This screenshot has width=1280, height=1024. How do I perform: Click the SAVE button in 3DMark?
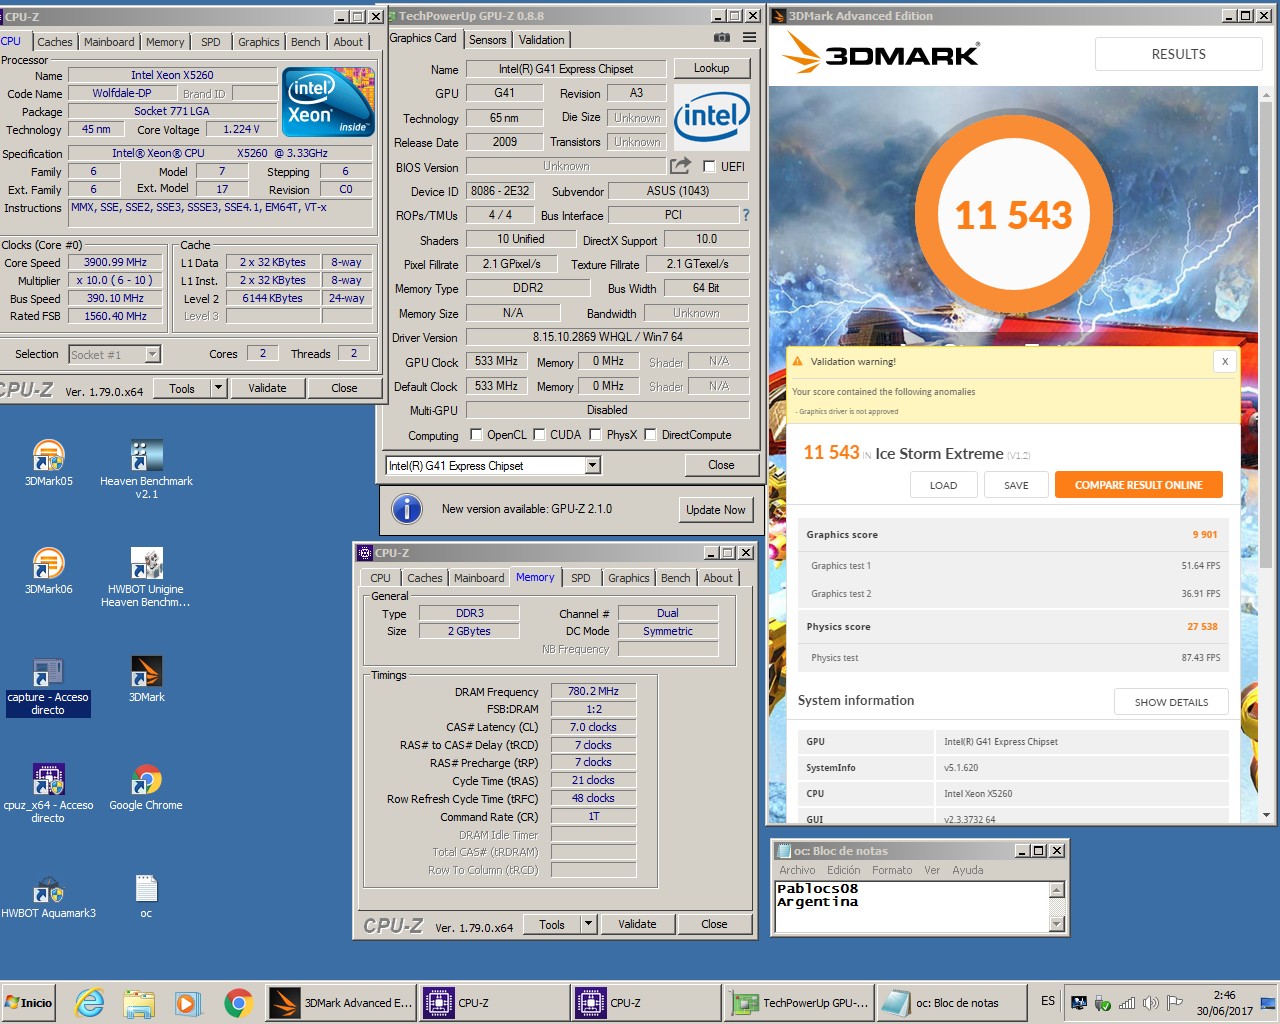(x=1016, y=485)
